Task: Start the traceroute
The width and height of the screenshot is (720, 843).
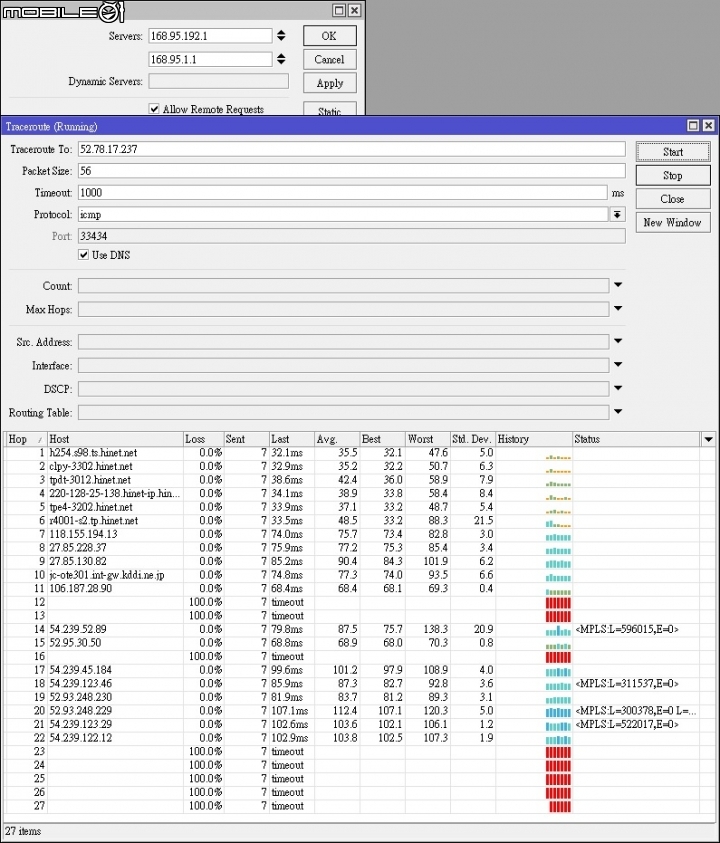Action: click(x=673, y=152)
